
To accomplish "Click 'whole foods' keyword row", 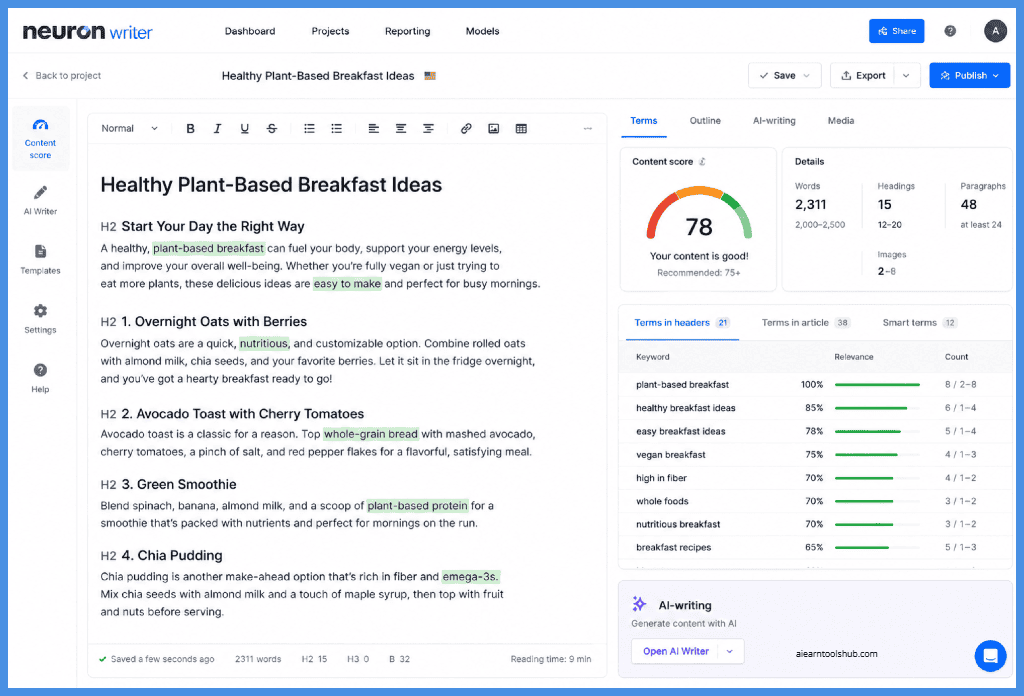I will (814, 501).
